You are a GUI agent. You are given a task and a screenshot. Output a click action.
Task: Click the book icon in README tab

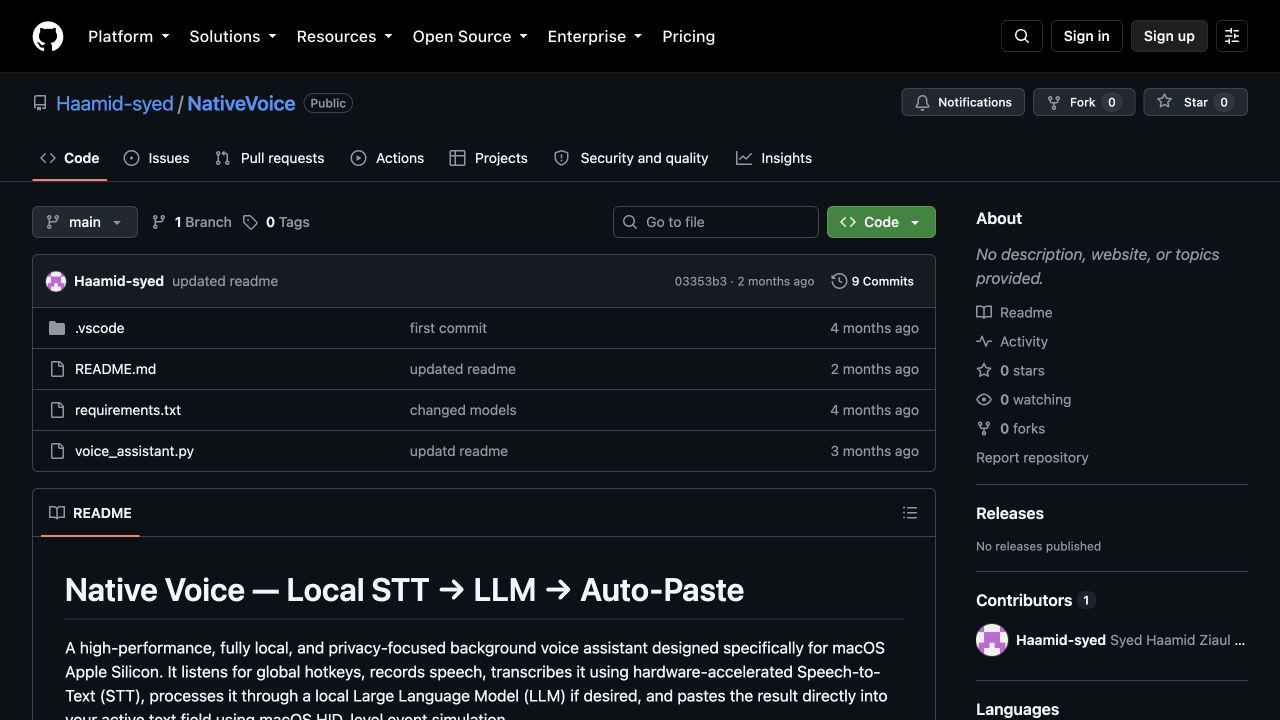57,513
